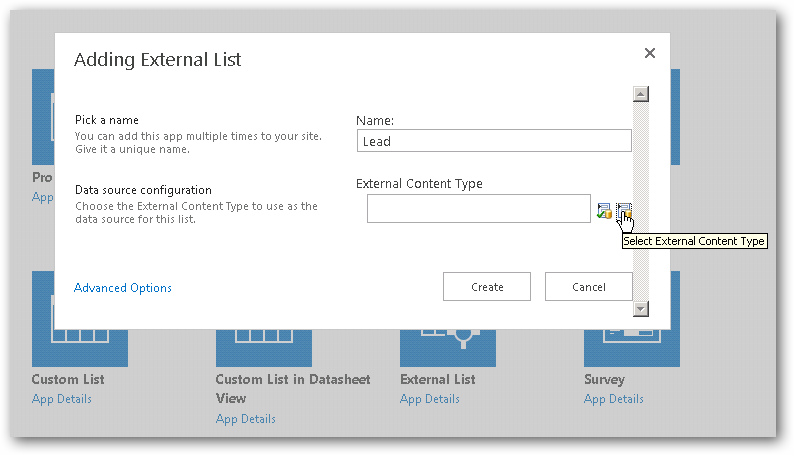Click the Check if External Content Type exists icon
This screenshot has width=794, height=455.
604,210
